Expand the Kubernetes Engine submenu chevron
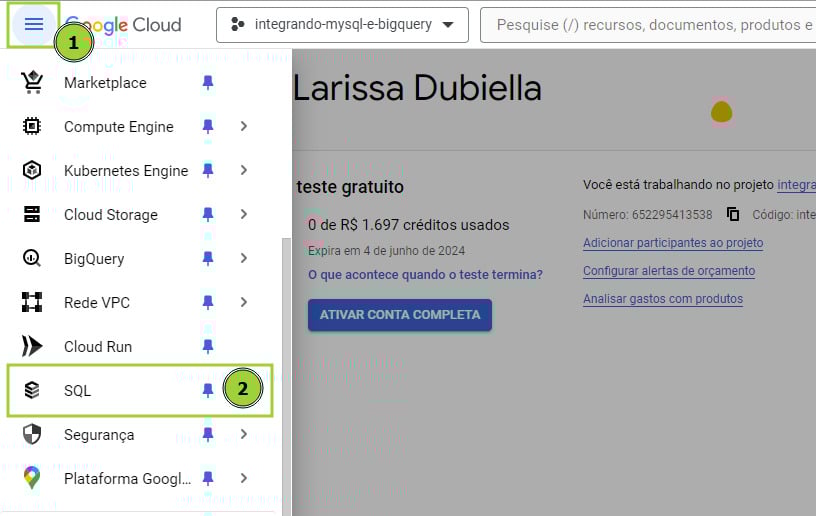 (244, 170)
